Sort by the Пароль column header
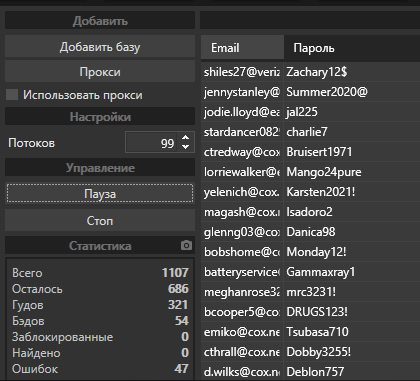420x381 pixels. click(352, 48)
